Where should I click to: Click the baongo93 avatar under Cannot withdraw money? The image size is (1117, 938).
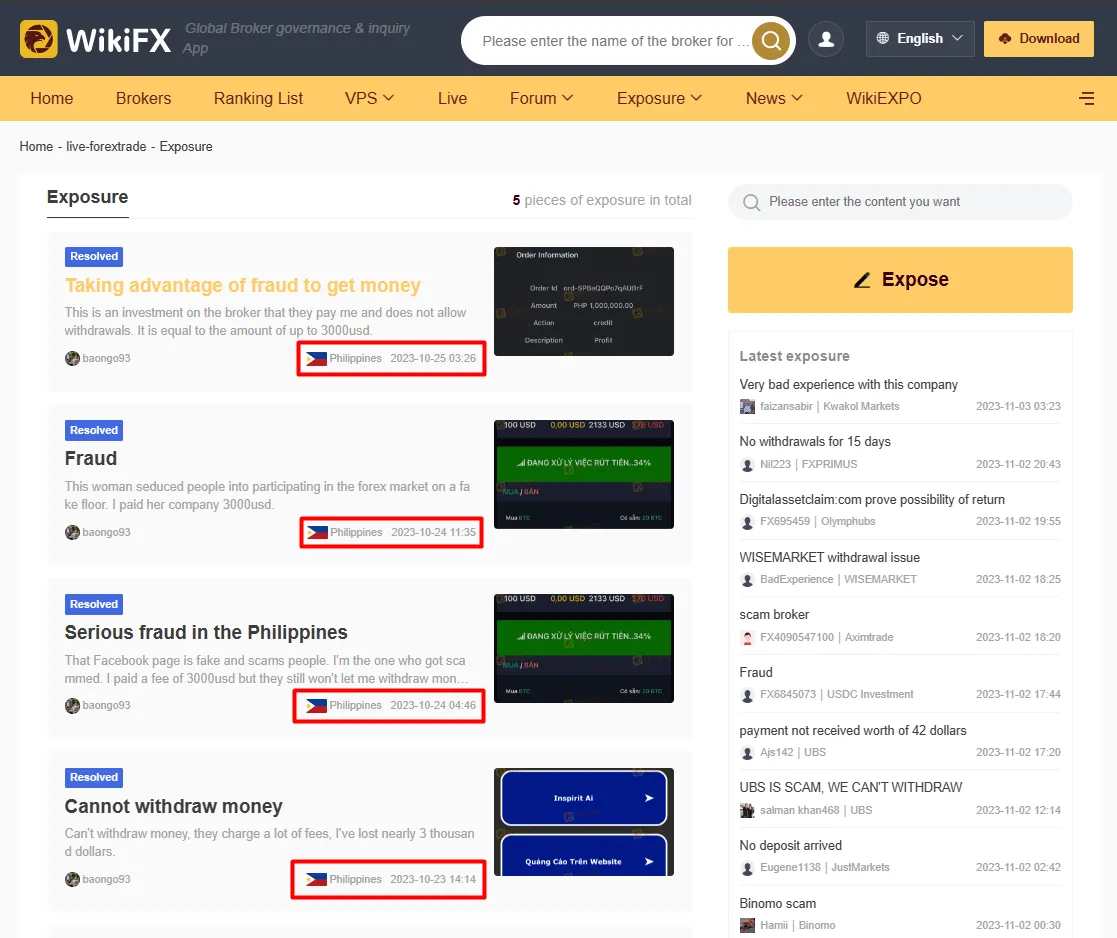click(72, 879)
